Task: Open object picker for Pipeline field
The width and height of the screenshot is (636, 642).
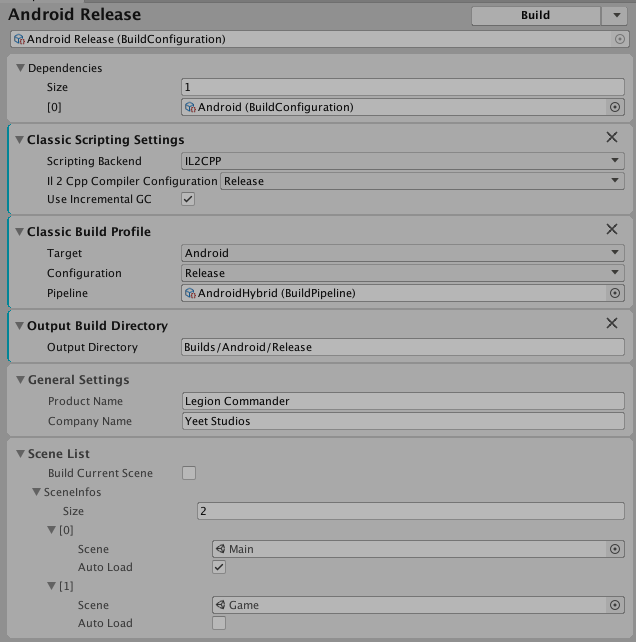Action: click(x=615, y=293)
